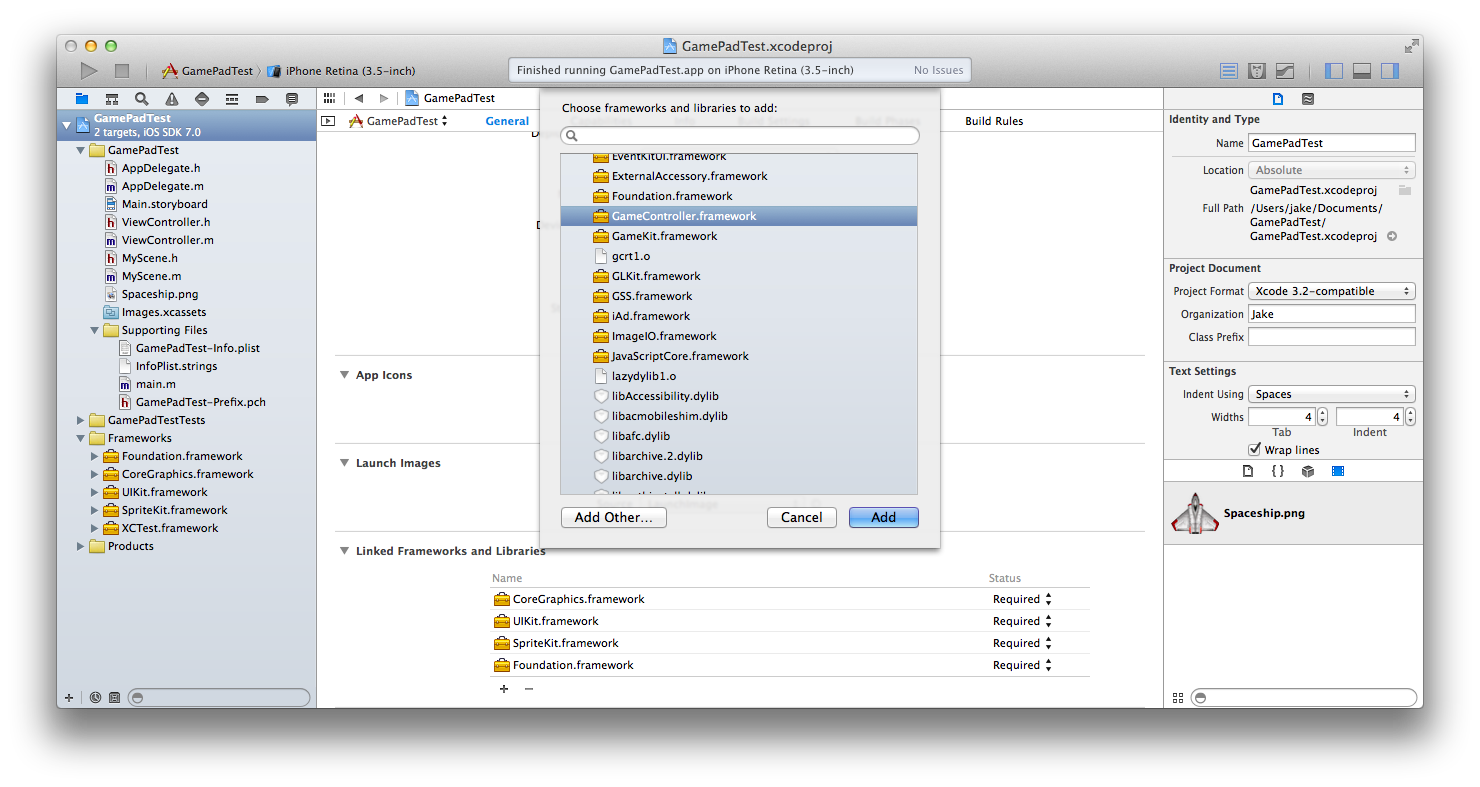Open the Code Snippet library (braces icon)

point(1277,471)
